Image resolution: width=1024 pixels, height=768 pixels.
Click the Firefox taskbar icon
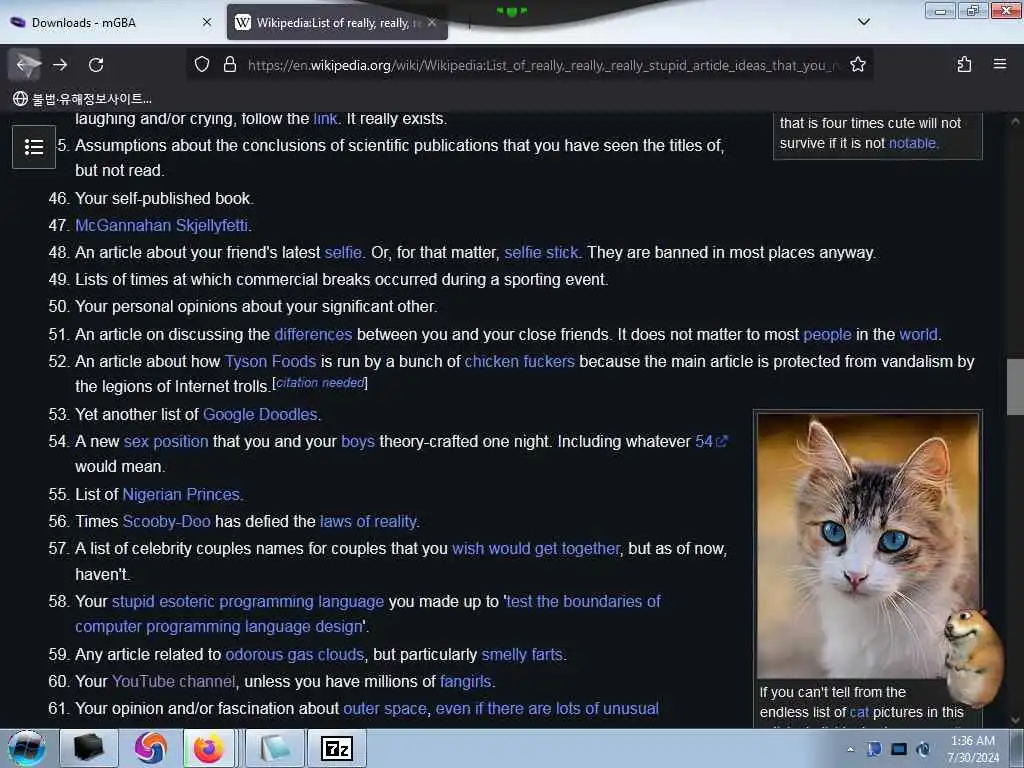pos(208,748)
